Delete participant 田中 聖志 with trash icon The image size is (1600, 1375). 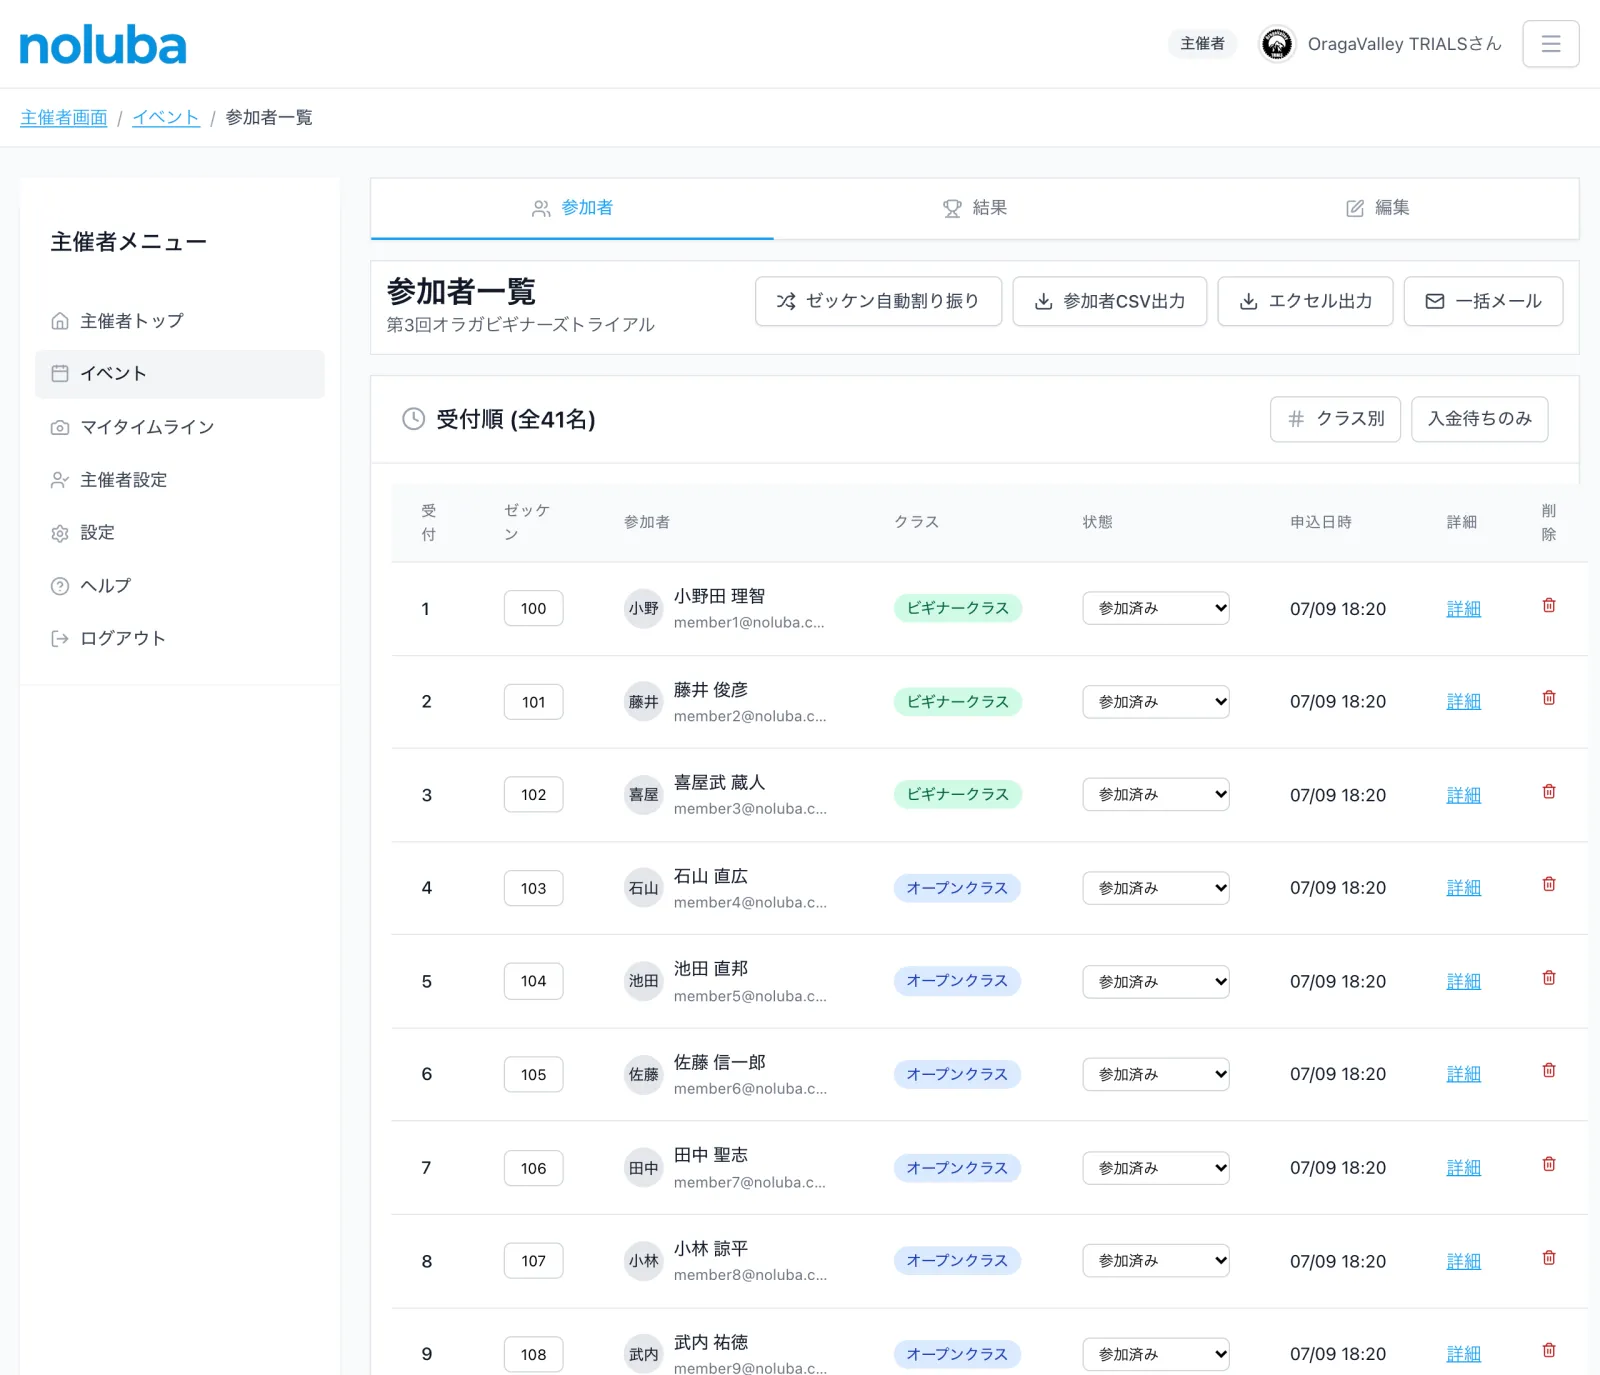pyautogui.click(x=1548, y=1164)
